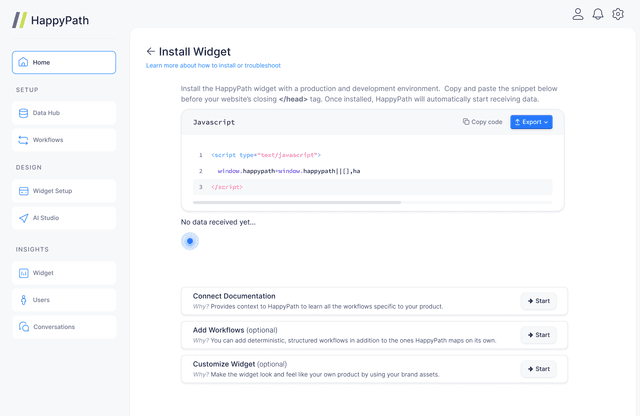Open the user profile icon

[578, 14]
